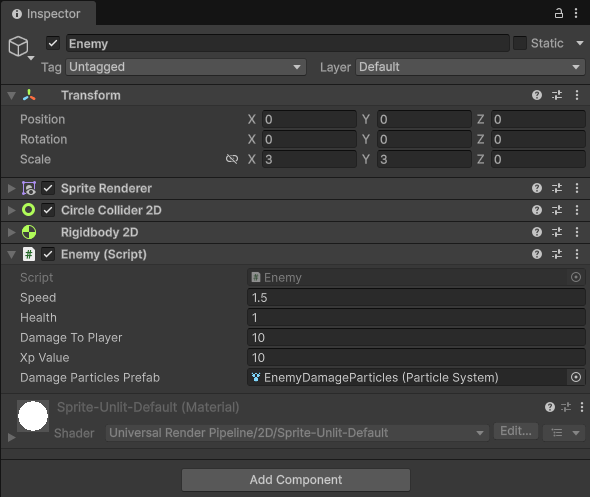Viewport: 590px width, 497px height.
Task: Open material help reference icon
Action: pyautogui.click(x=550, y=407)
